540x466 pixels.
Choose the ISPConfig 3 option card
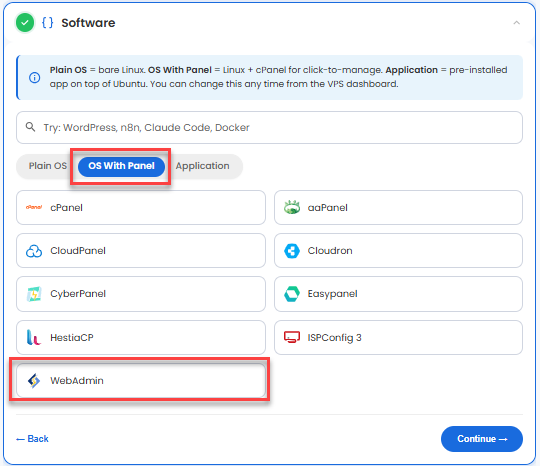(x=398, y=338)
